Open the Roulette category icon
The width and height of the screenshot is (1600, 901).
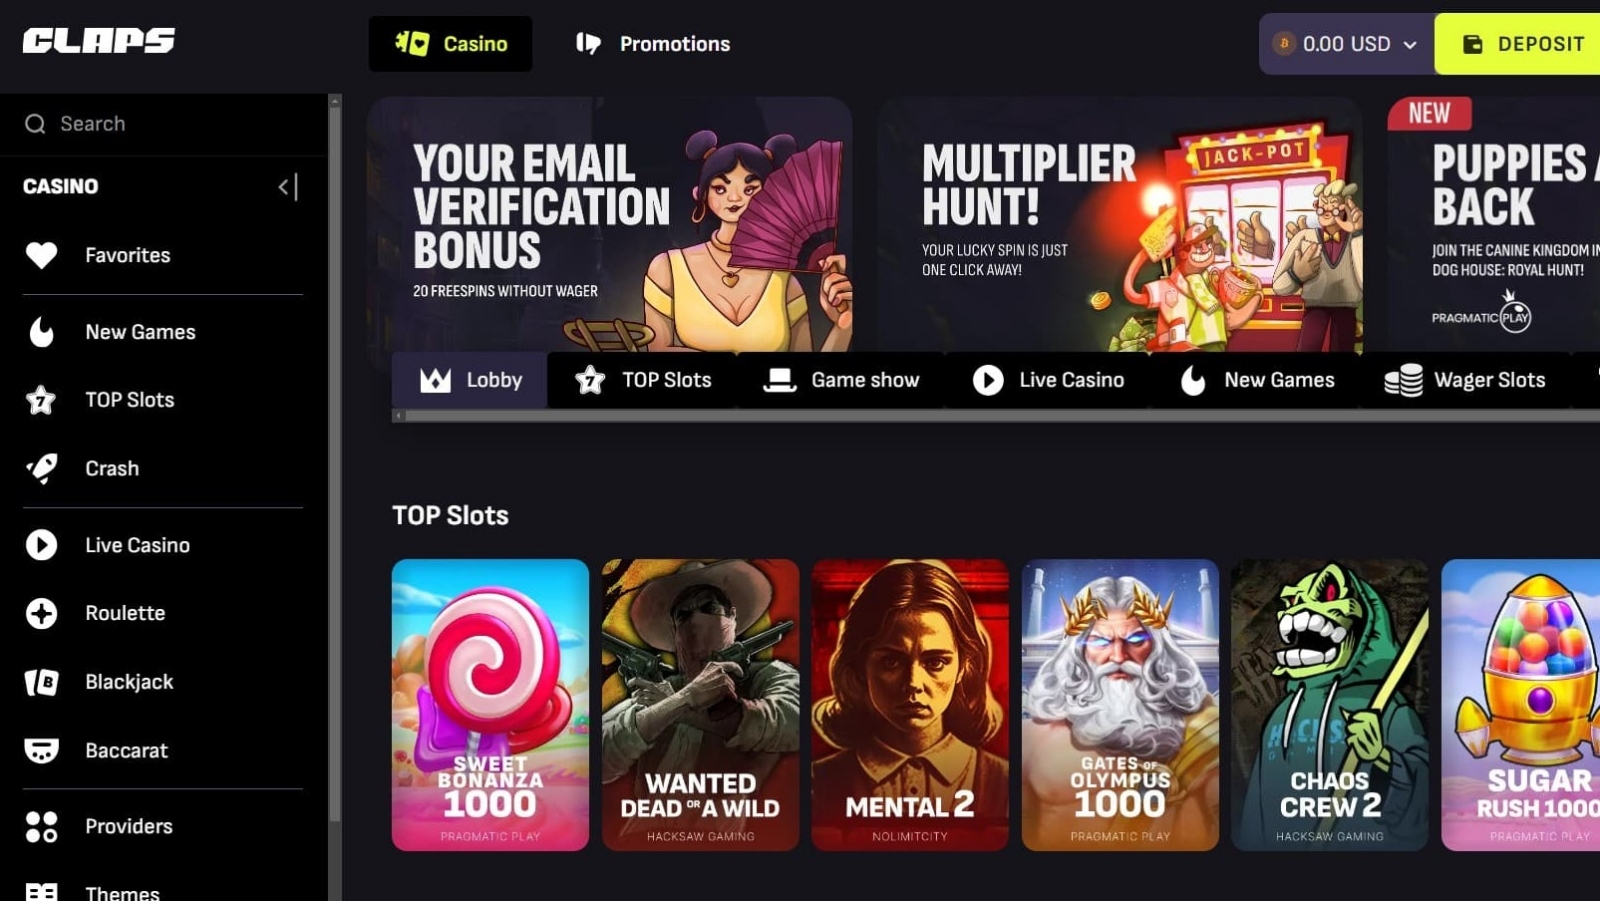pos(41,613)
